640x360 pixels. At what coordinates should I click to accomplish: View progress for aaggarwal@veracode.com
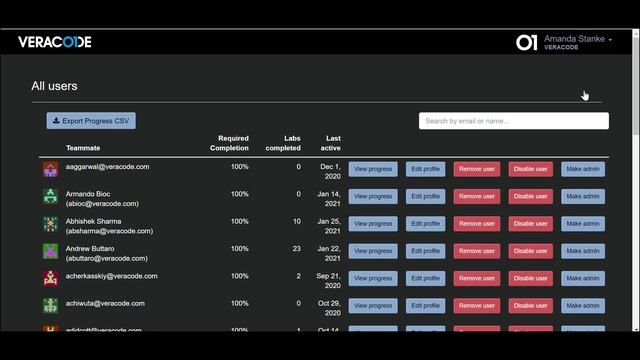[373, 169]
